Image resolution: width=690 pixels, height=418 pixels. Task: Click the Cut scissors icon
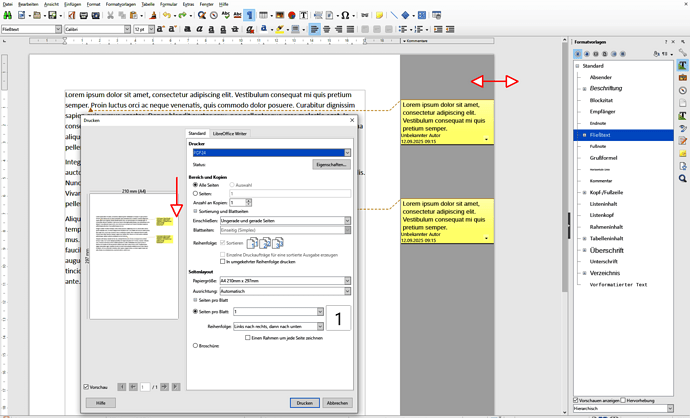click(x=110, y=15)
